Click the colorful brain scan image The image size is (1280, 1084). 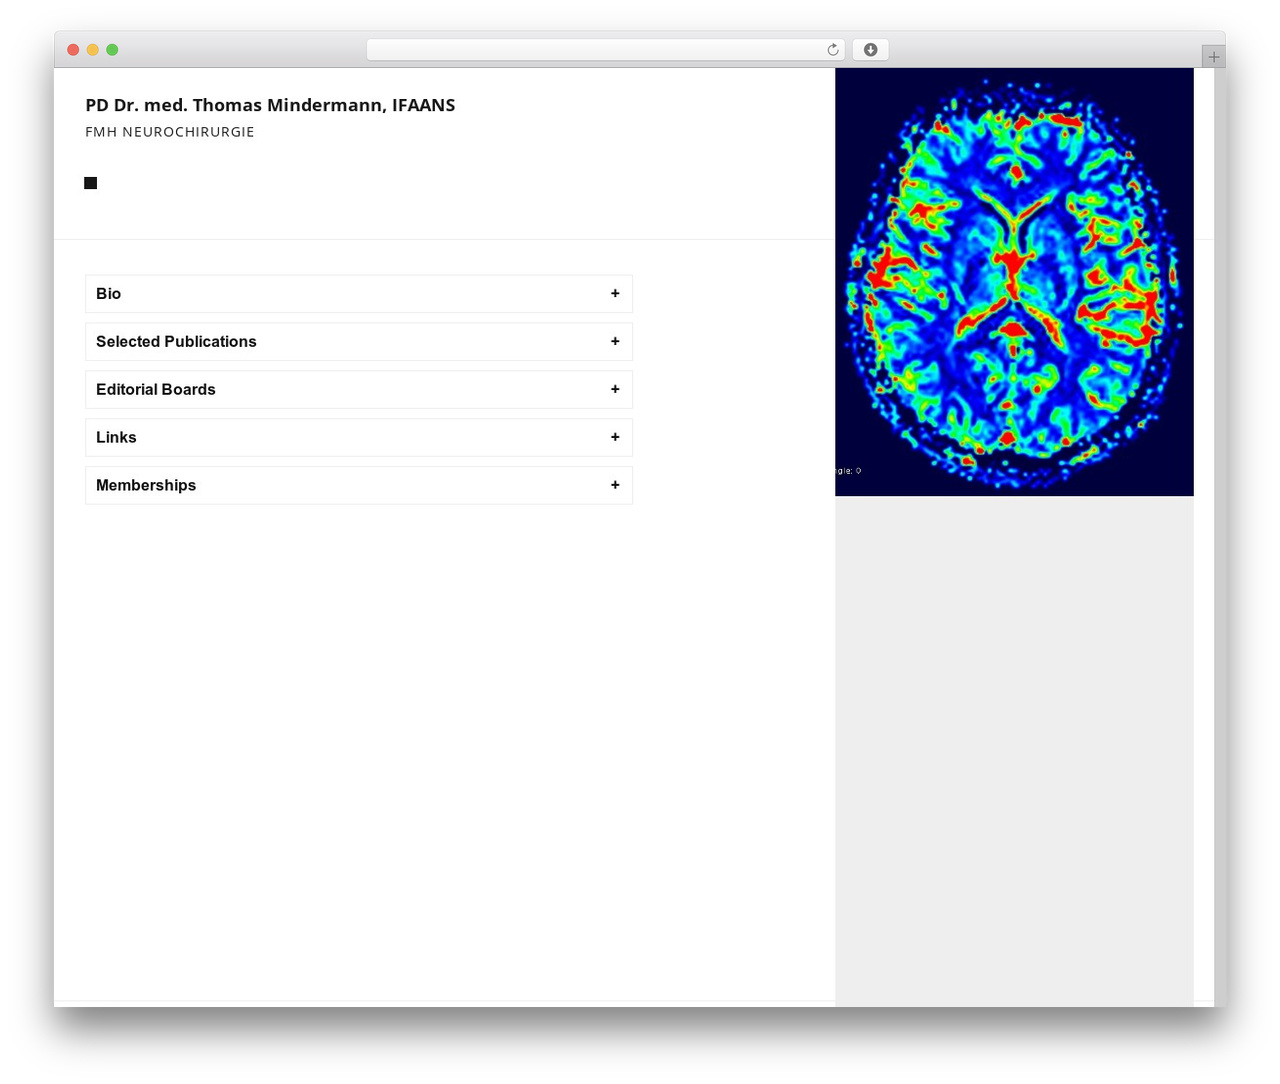(x=1014, y=282)
